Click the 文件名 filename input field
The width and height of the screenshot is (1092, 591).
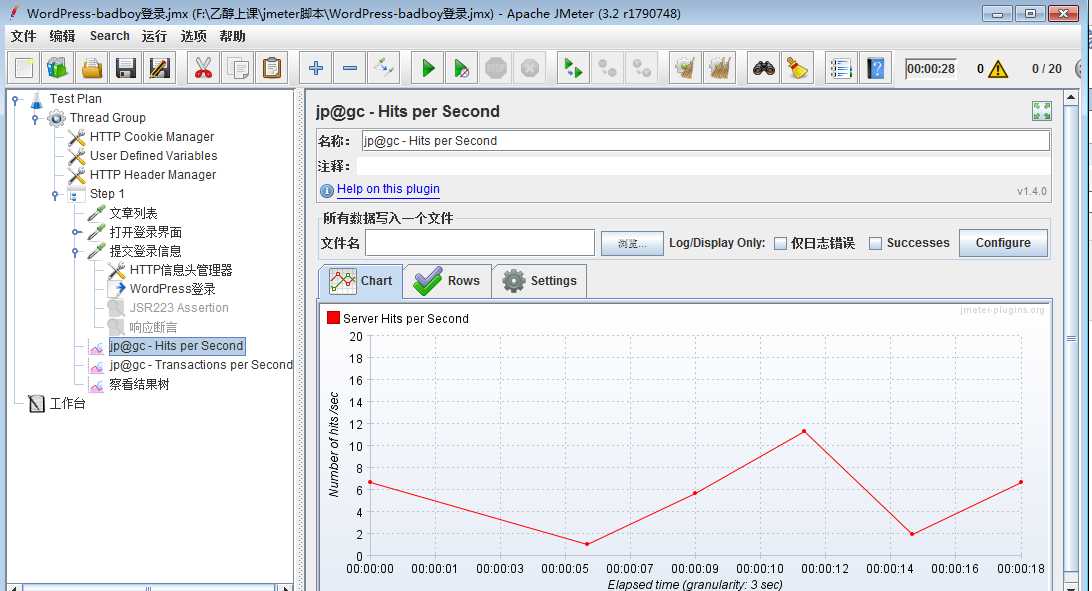coord(479,243)
